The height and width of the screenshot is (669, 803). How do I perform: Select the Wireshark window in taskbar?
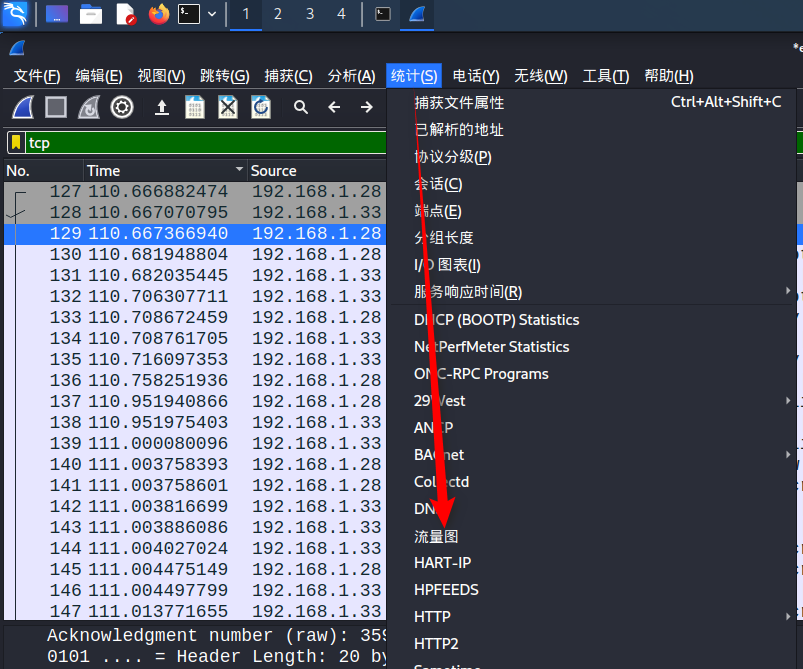coord(417,14)
